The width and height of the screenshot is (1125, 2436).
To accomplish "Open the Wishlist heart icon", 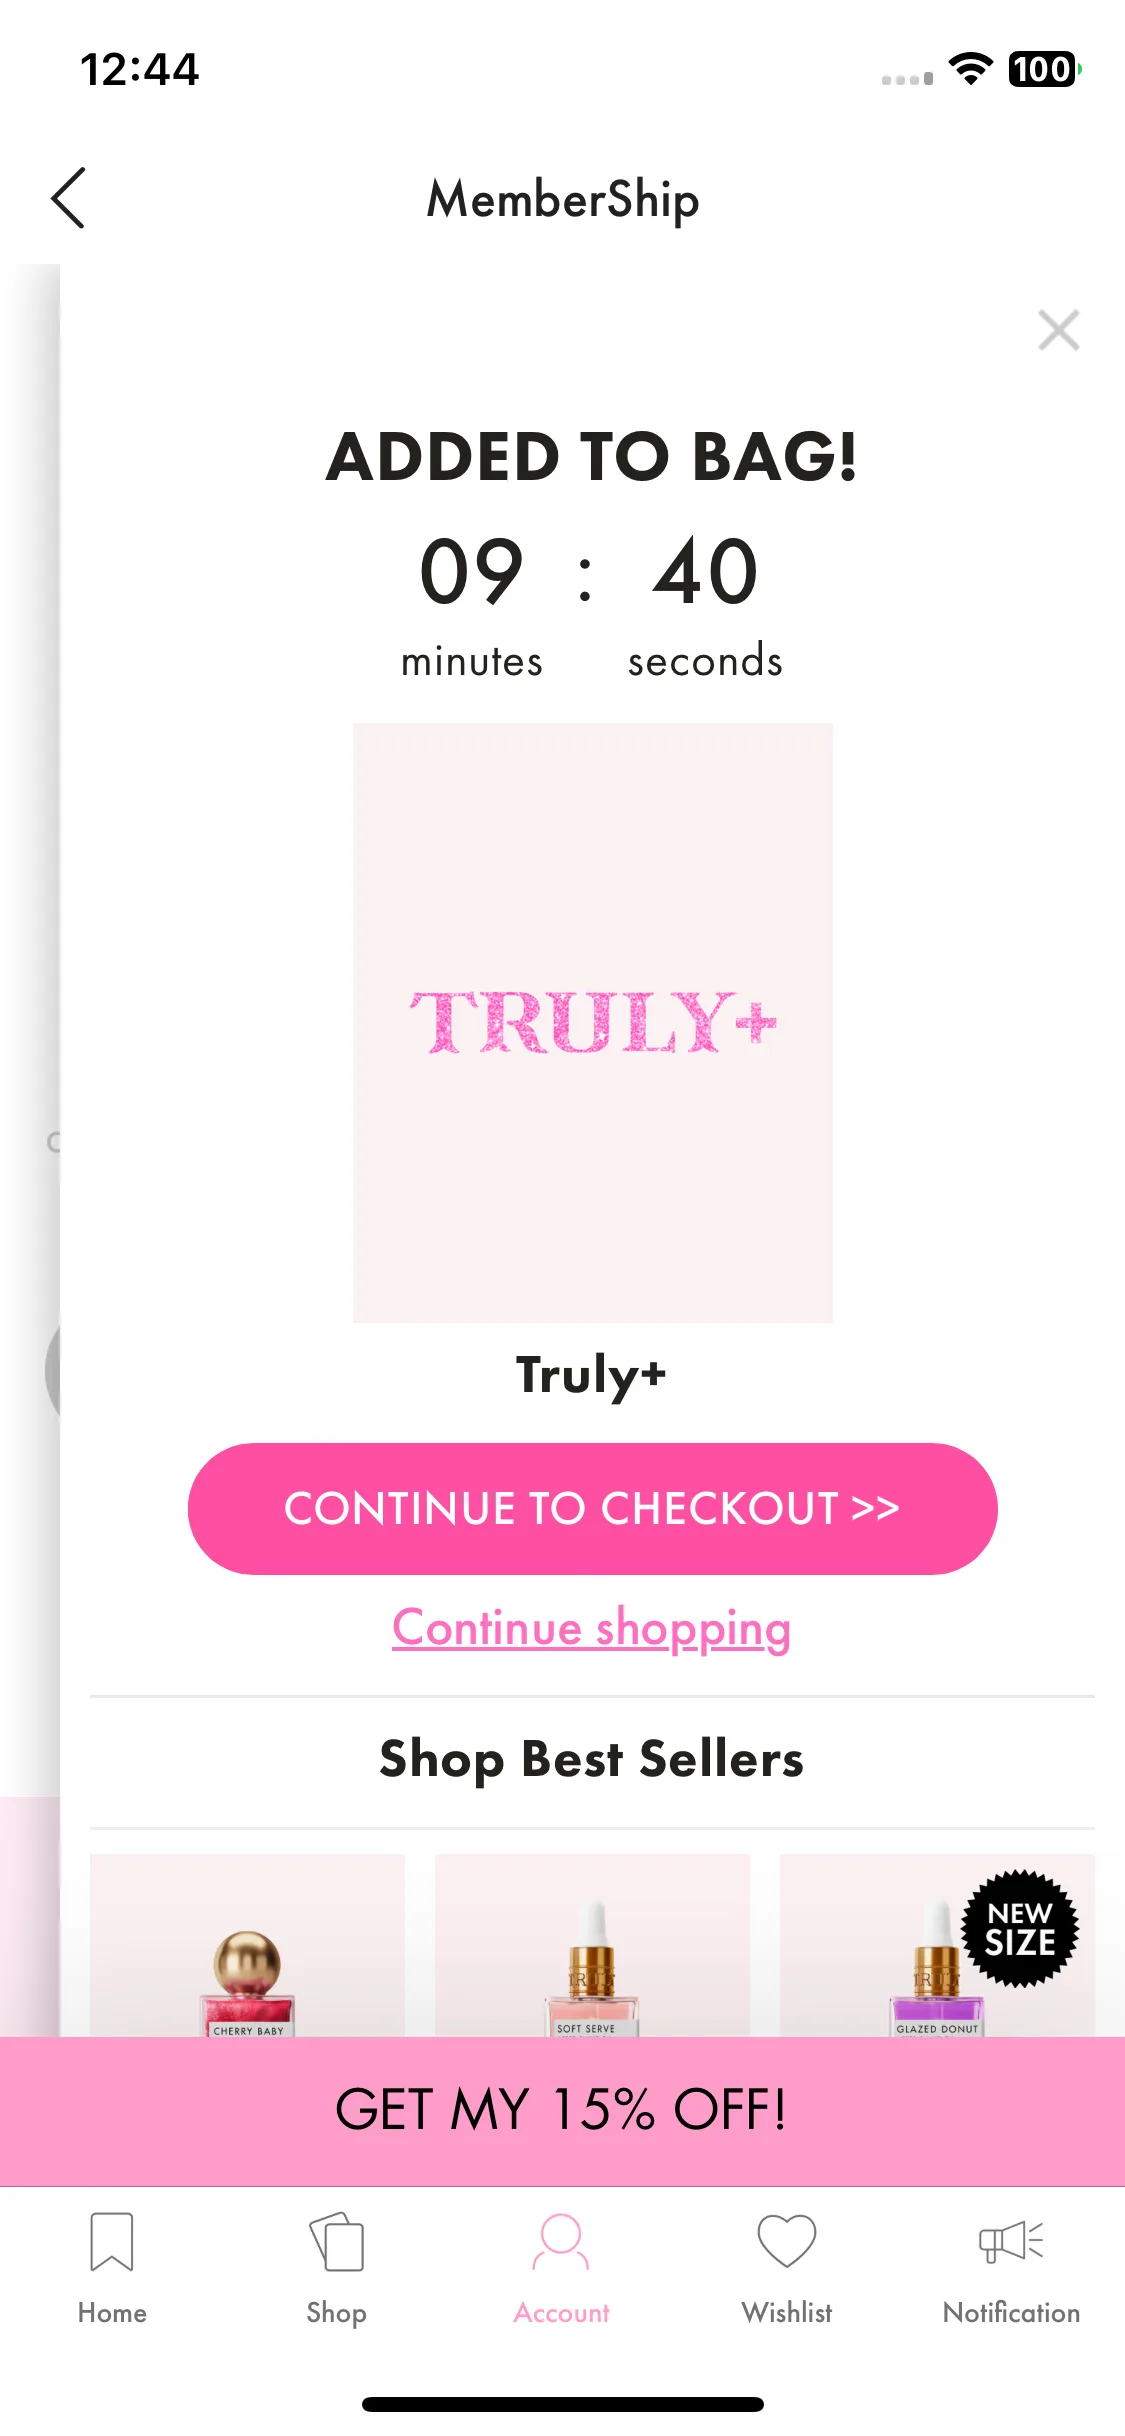I will [x=787, y=2241].
